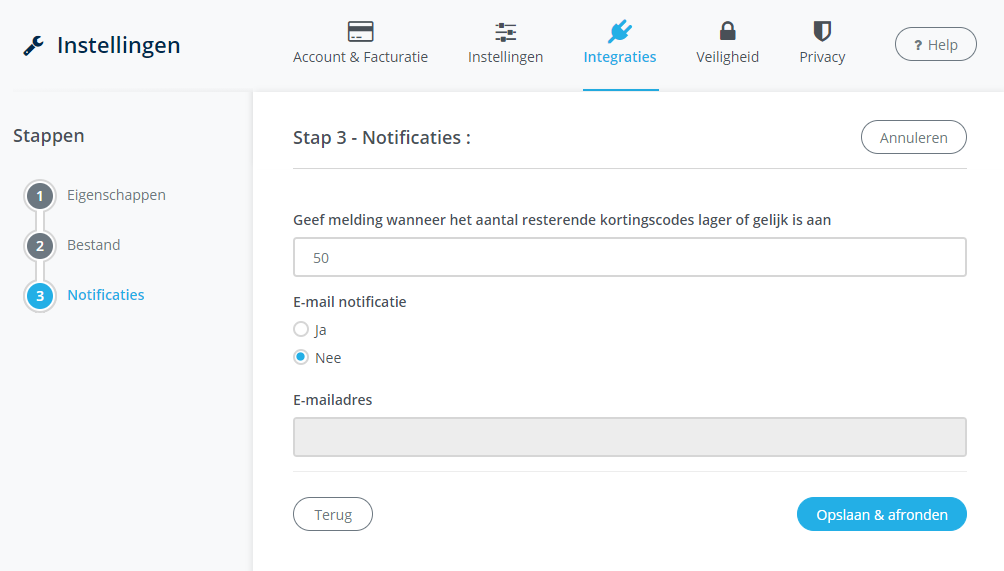Click the shield Privacy icon
This screenshot has width=1004, height=571.
point(822,31)
